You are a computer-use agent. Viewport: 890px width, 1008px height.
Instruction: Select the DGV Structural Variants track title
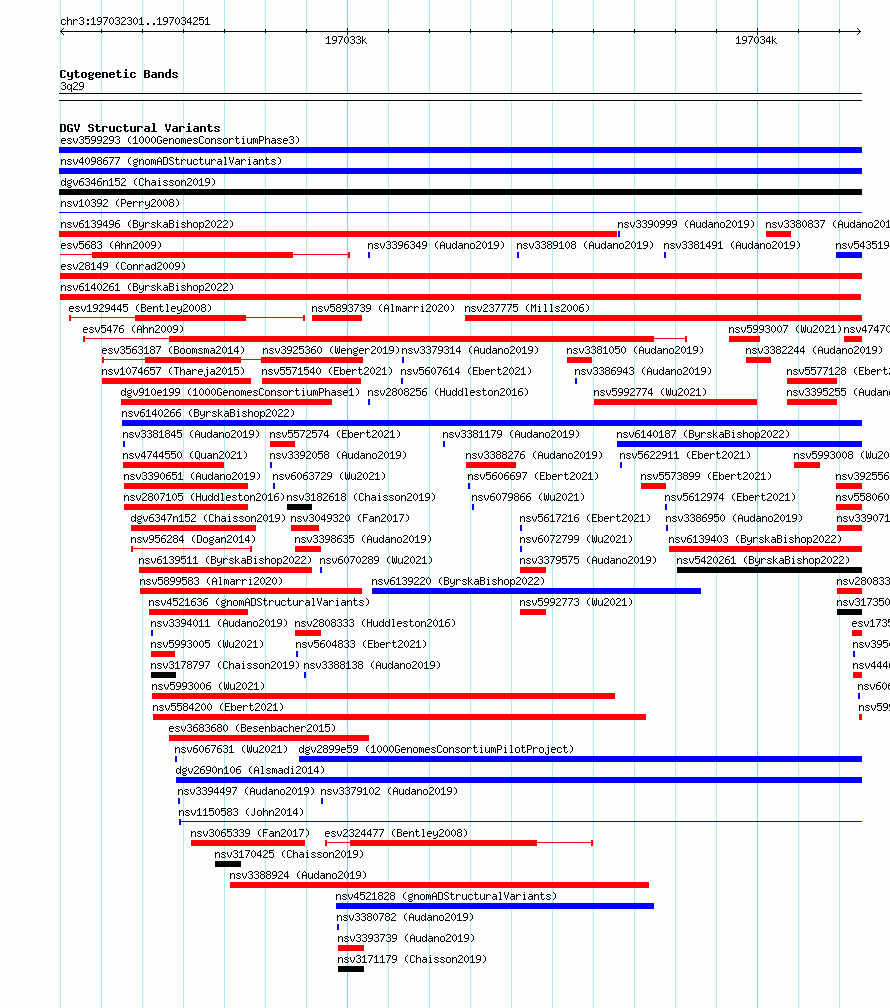pyautogui.click(x=140, y=128)
